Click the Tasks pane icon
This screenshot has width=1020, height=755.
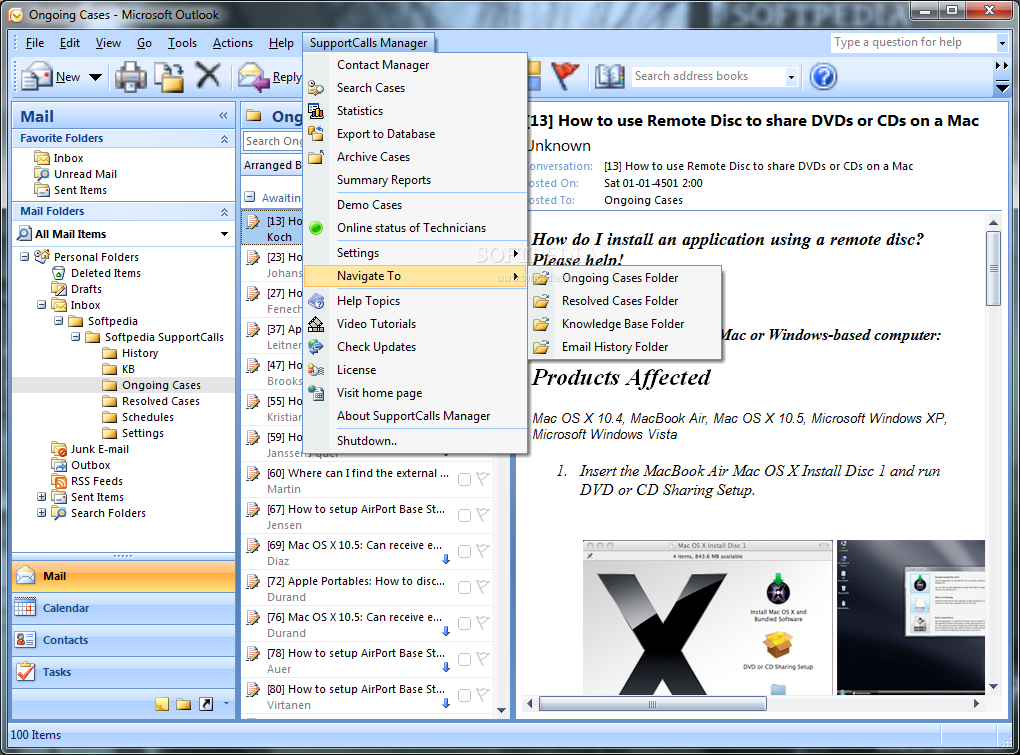26,671
